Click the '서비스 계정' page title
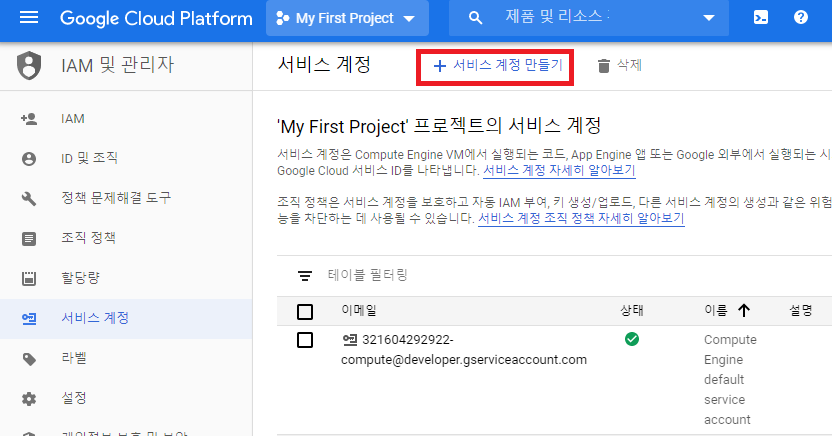Image resolution: width=832 pixels, height=436 pixels. click(x=324, y=65)
